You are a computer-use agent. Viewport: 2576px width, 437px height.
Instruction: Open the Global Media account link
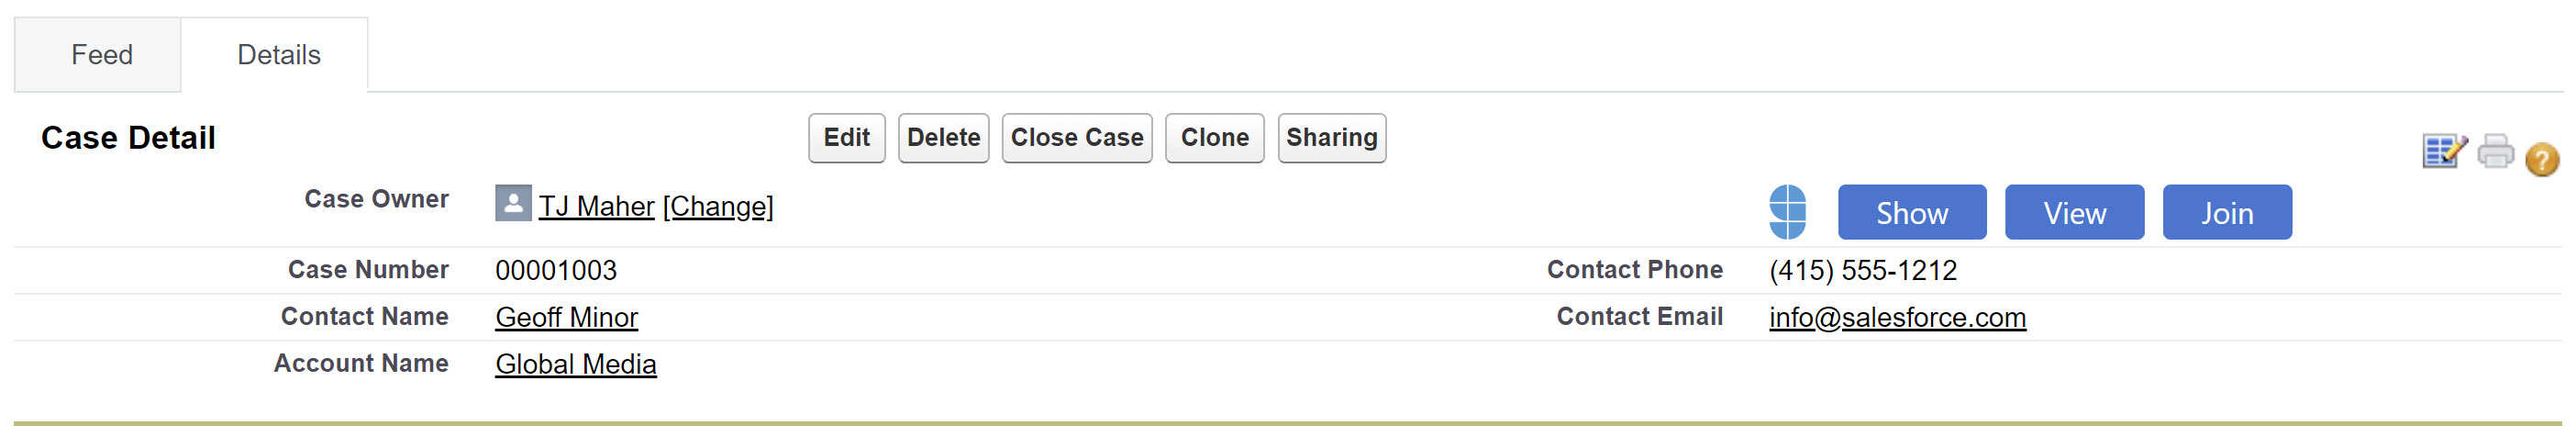pos(576,365)
